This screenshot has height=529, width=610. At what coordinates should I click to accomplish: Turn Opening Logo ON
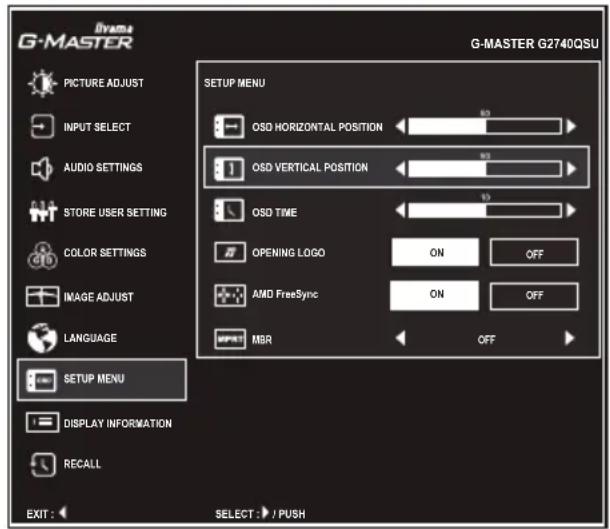[435, 252]
